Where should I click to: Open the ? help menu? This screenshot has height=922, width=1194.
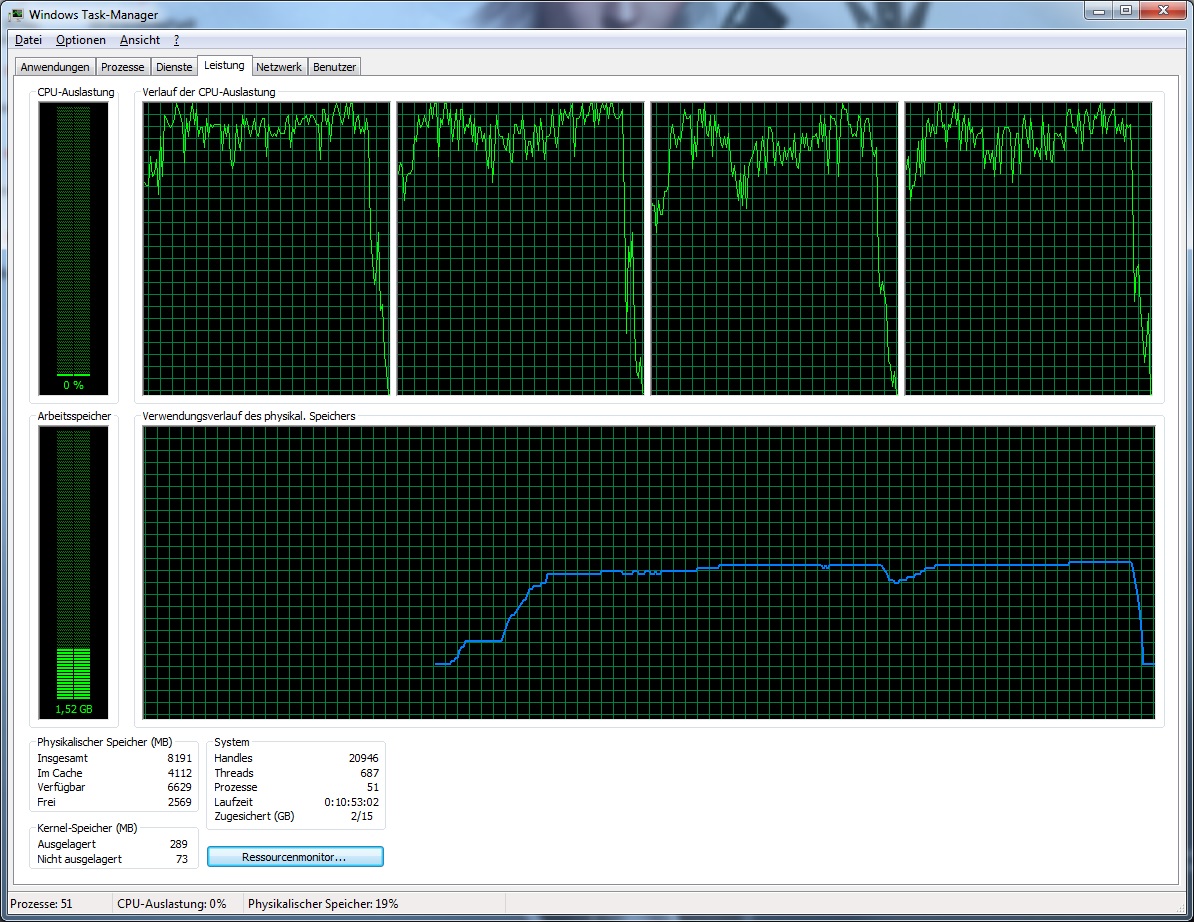tap(176, 40)
